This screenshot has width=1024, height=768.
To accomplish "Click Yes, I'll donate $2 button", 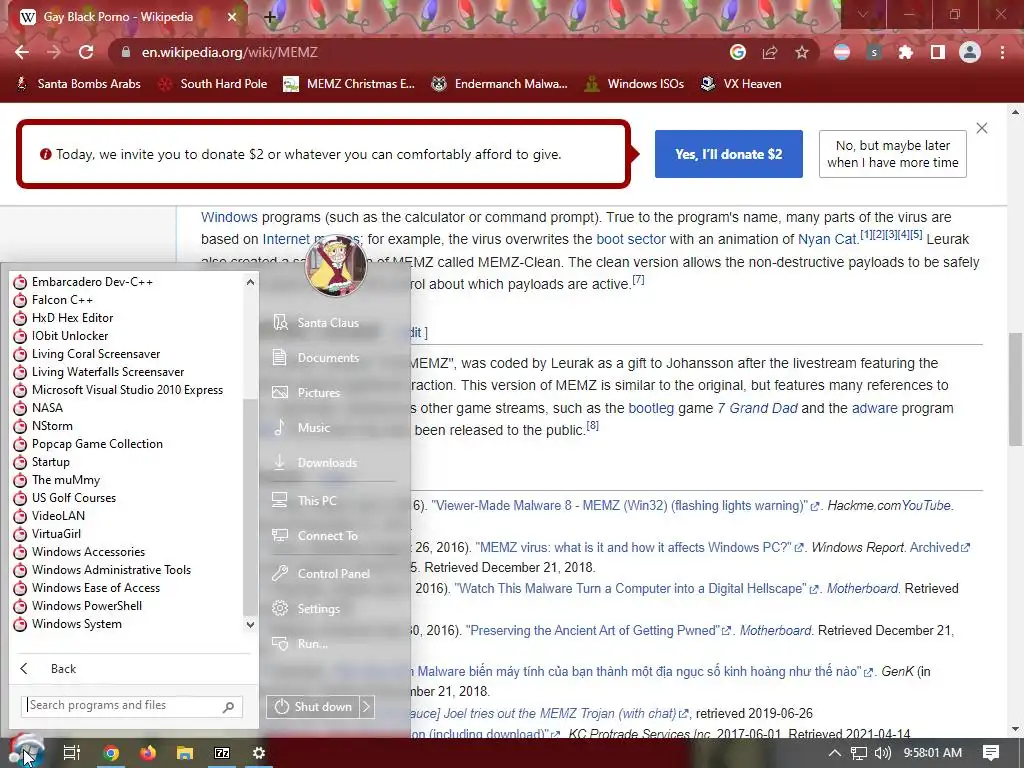I will pos(729,154).
